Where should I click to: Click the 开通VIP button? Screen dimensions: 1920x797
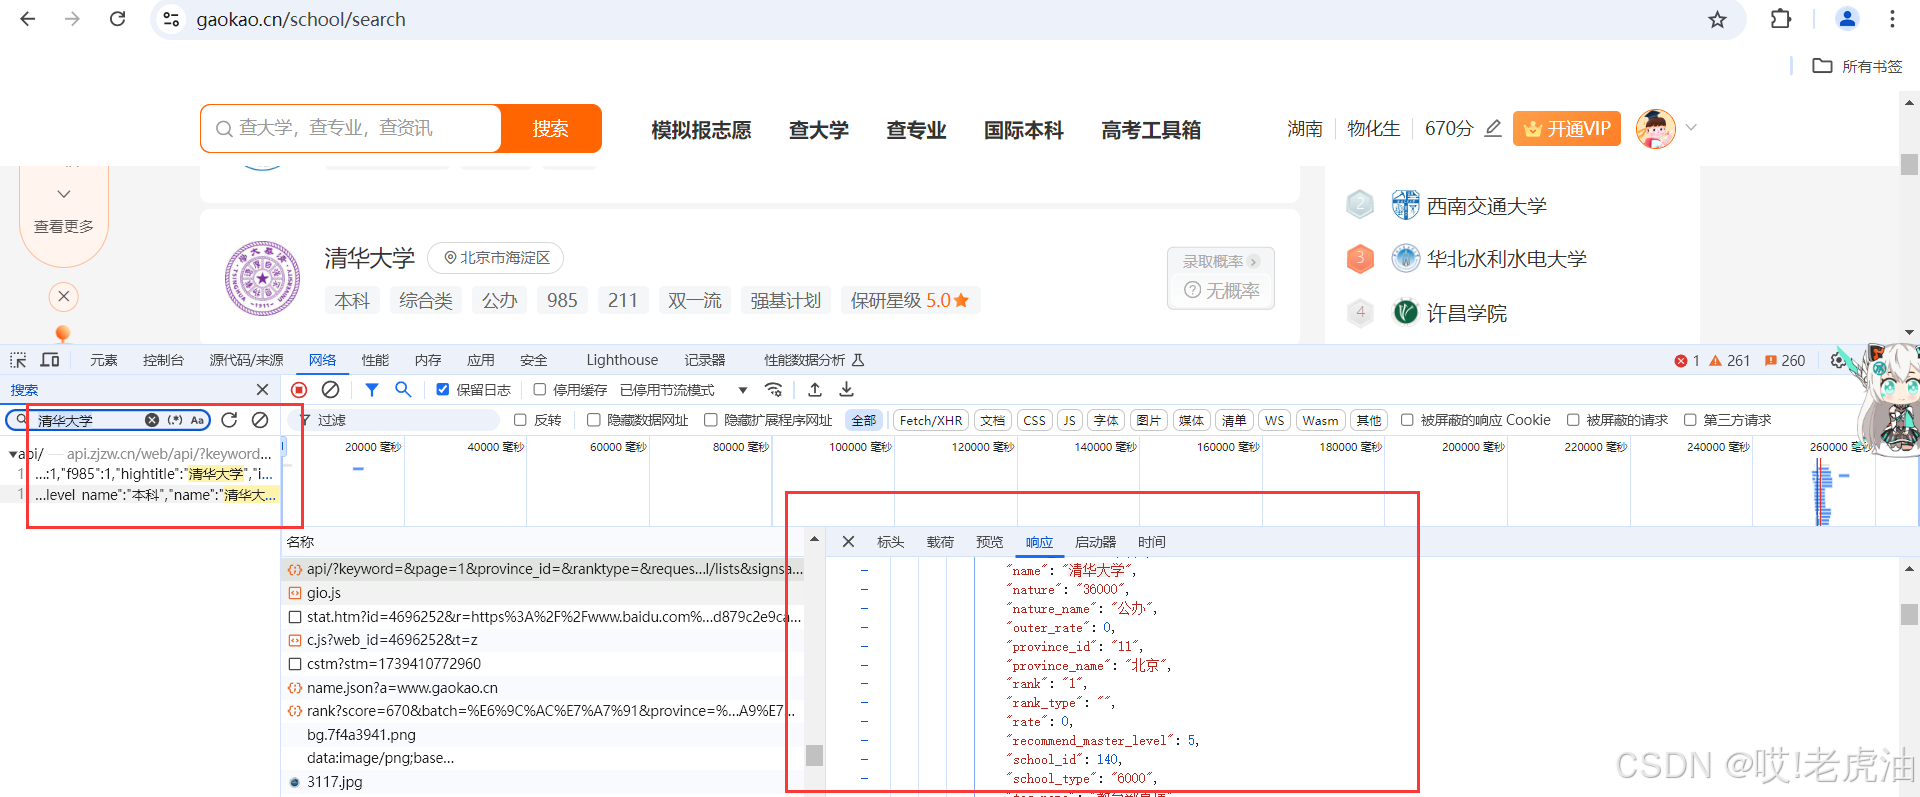[x=1567, y=128]
